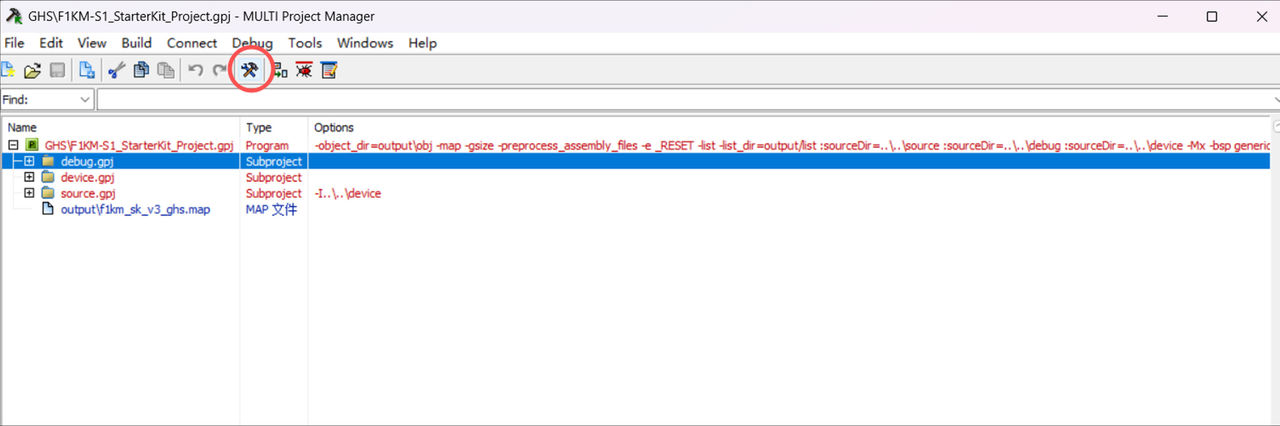Click the Save disk icon
This screenshot has height=426, width=1280.
(x=58, y=70)
